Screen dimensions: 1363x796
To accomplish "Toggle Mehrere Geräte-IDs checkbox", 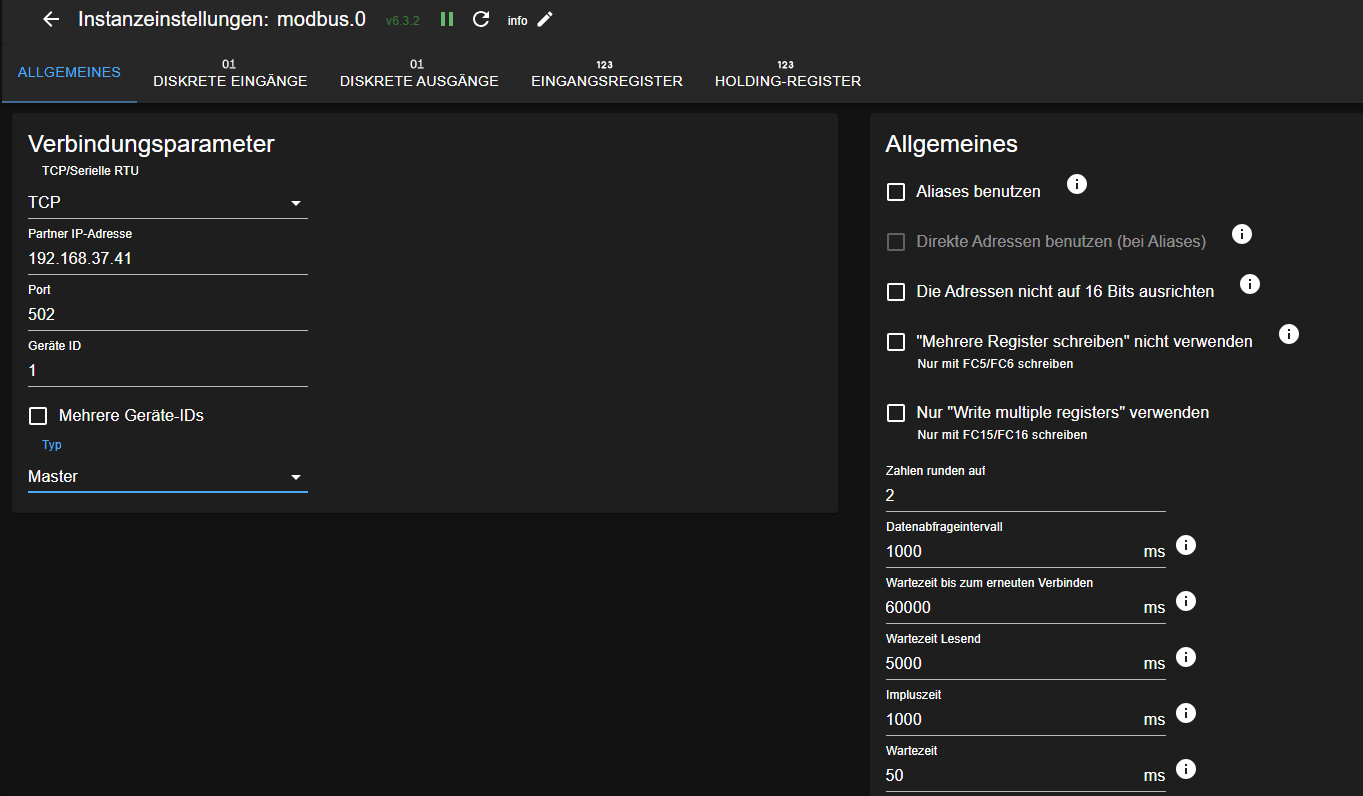I will 38,416.
